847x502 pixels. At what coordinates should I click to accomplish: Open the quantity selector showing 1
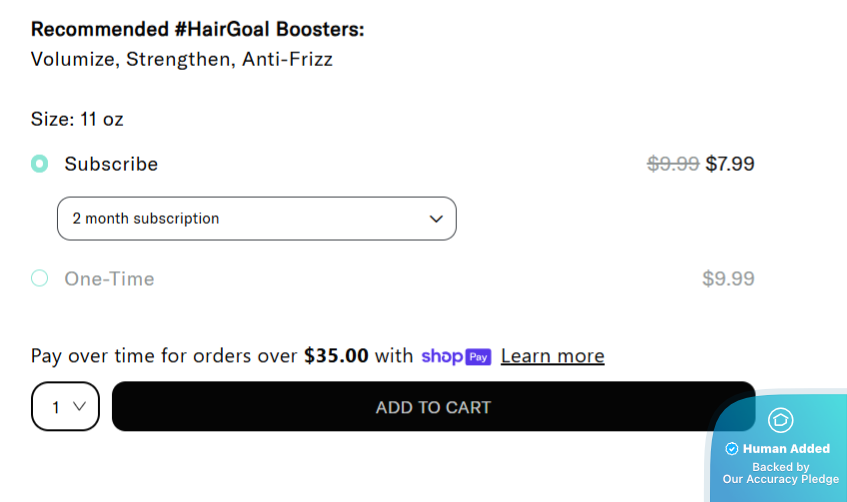click(x=66, y=407)
